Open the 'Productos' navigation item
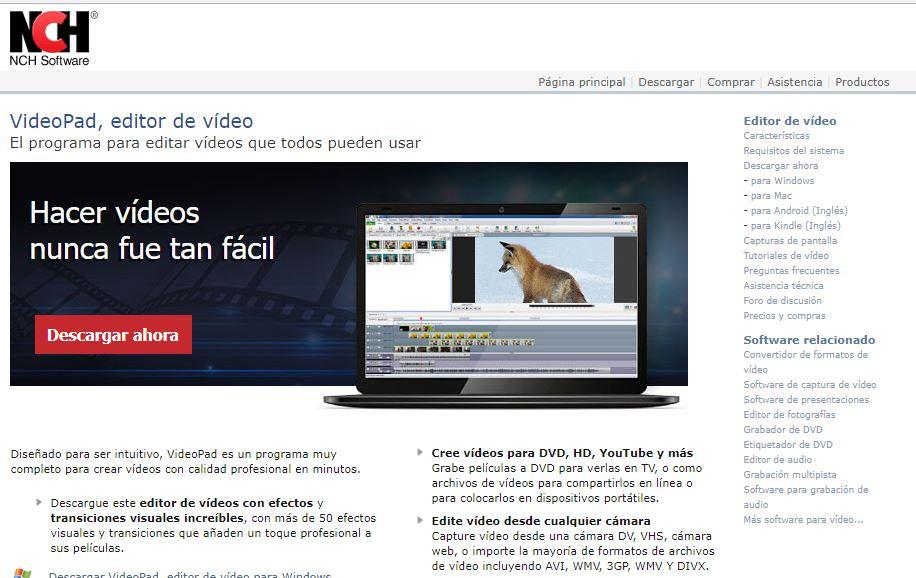 (862, 82)
